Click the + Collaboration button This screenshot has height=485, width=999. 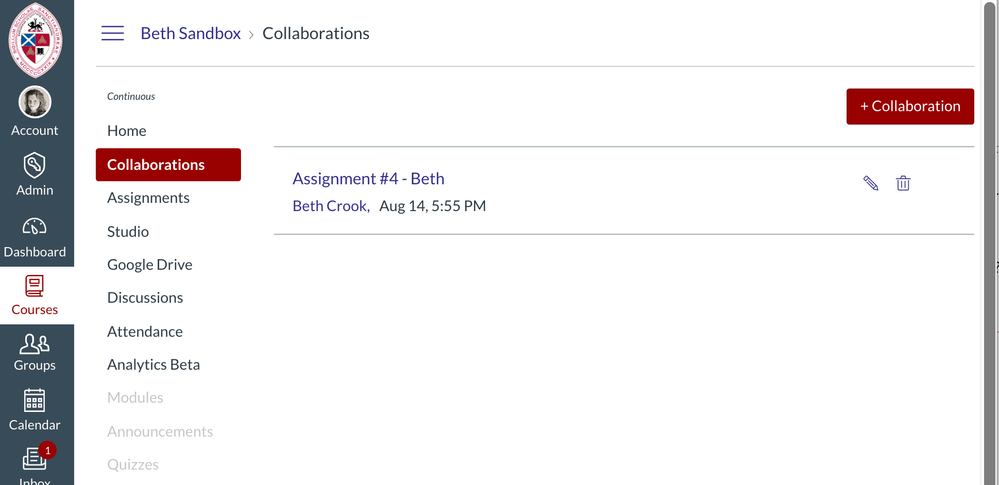tap(910, 106)
